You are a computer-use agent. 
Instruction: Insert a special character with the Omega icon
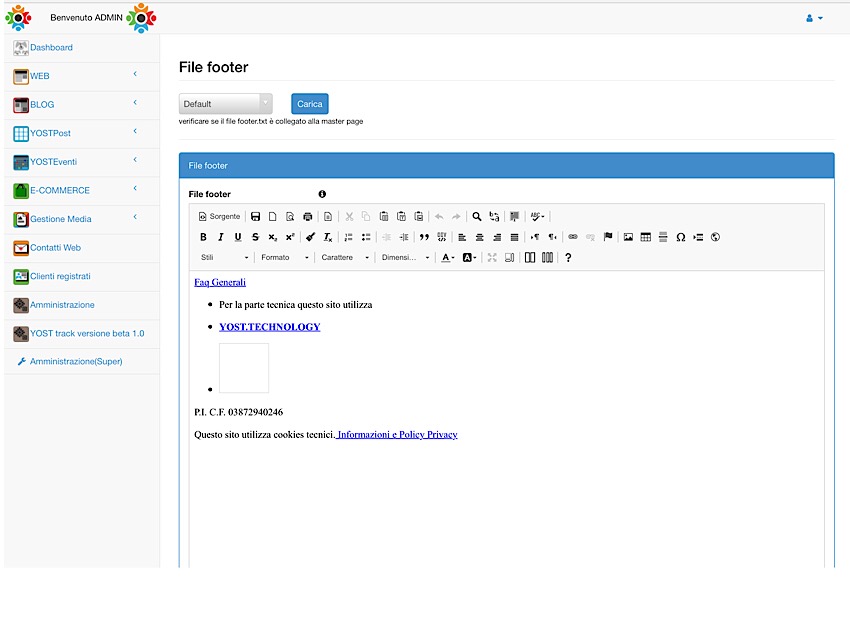click(681, 237)
